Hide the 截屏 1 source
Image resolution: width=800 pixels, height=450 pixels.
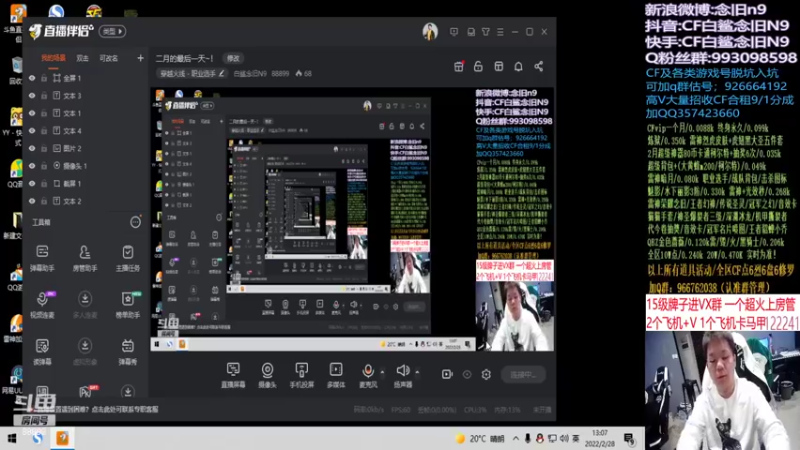(32, 184)
